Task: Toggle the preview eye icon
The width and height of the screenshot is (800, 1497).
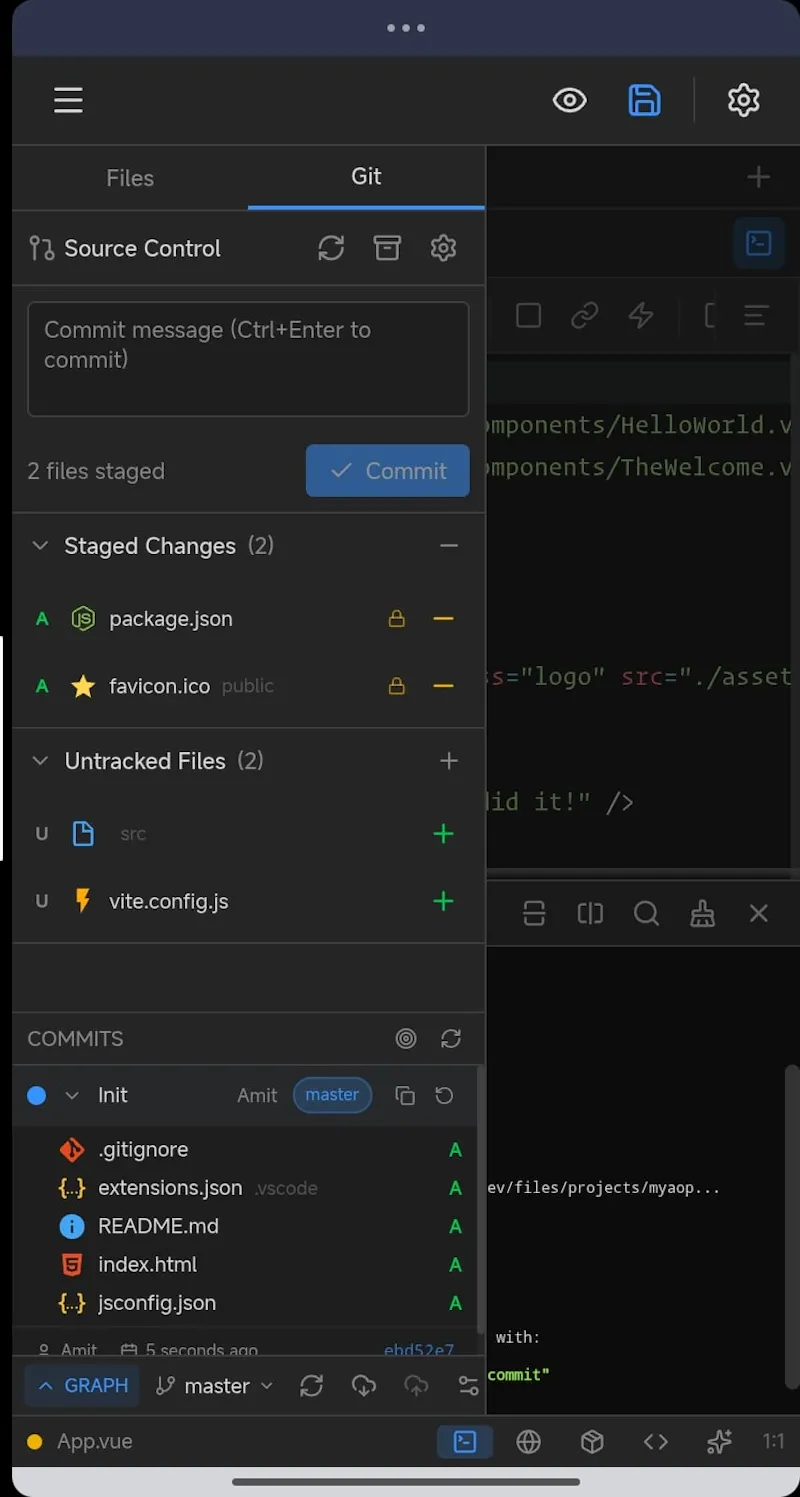Action: point(570,100)
